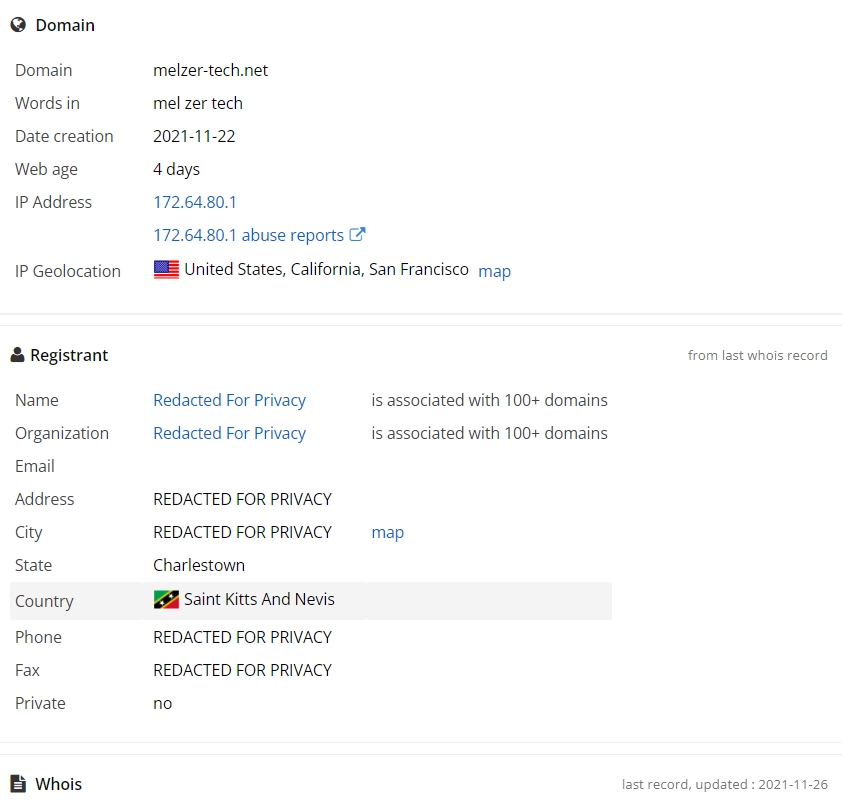Click the United States flag icon
Screen dimensions: 842x800
pos(166,270)
